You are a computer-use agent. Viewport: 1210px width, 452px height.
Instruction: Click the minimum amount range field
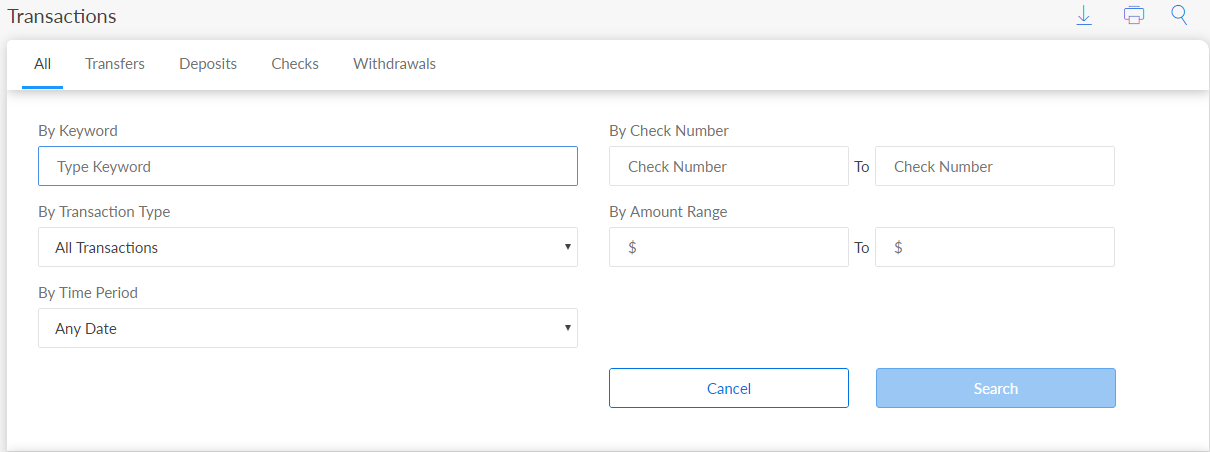(728, 247)
